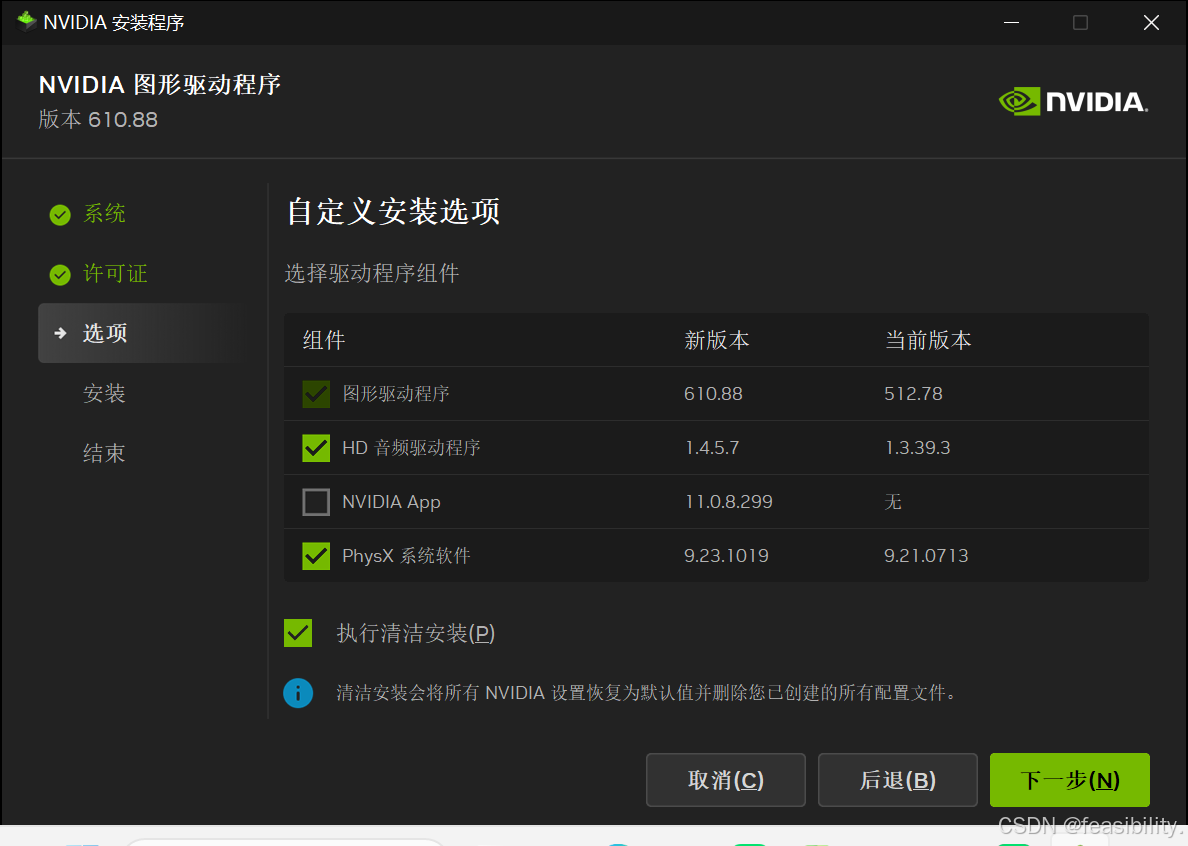1188x846 pixels.
Task: Click the green checkmark icon beside 许可证
Action: coord(60,275)
